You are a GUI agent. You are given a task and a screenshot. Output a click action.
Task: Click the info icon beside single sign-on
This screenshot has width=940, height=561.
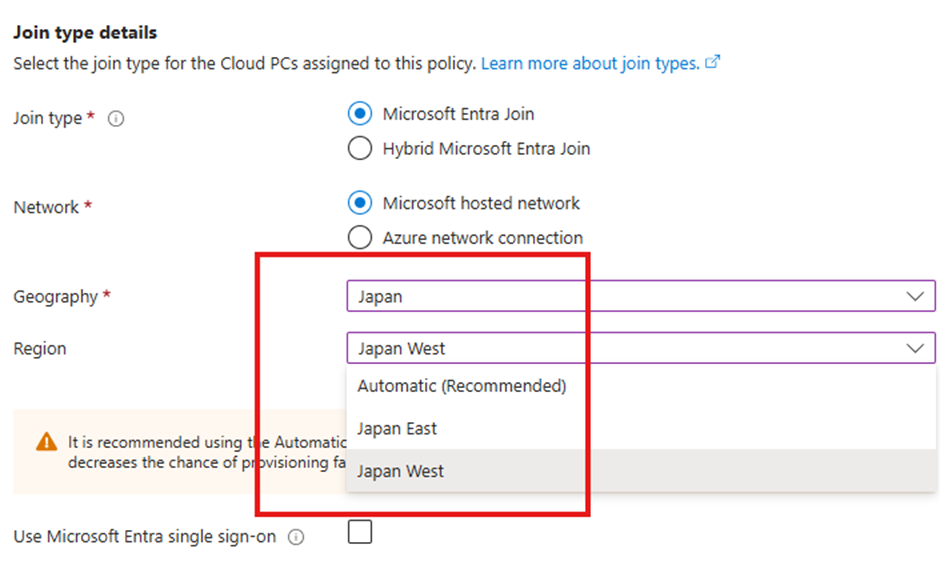coord(296,537)
